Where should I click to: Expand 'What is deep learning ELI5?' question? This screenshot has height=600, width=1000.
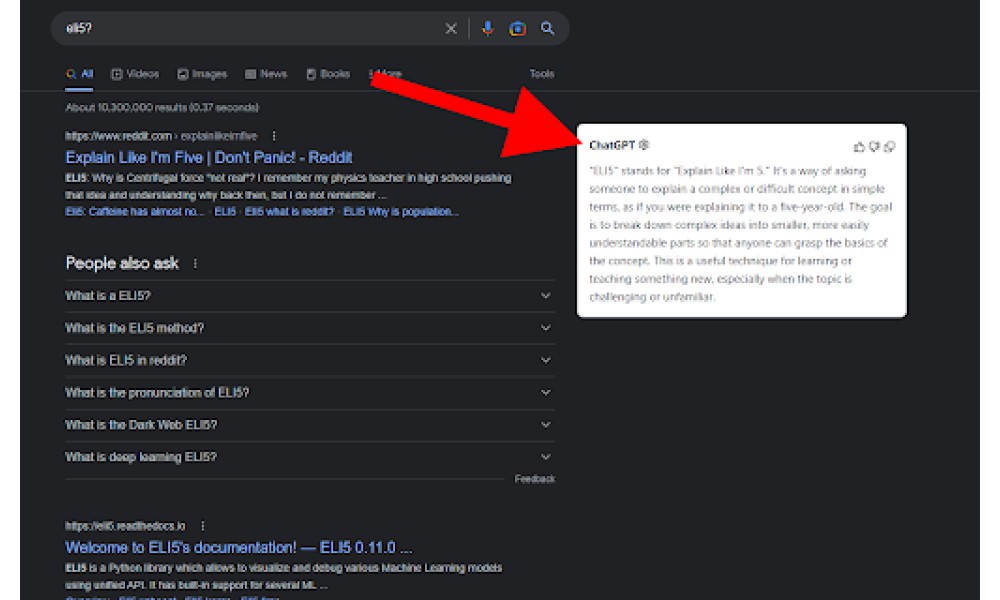point(310,457)
